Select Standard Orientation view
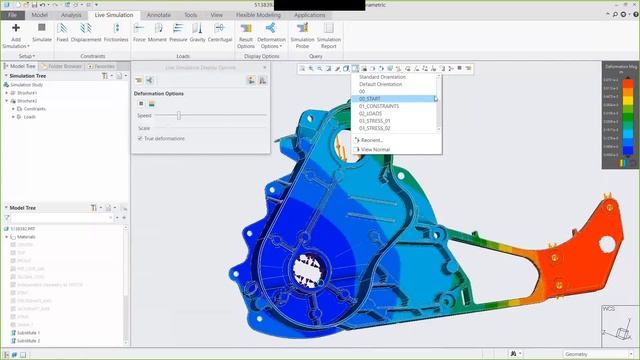This screenshot has height=360, width=640. [x=382, y=77]
